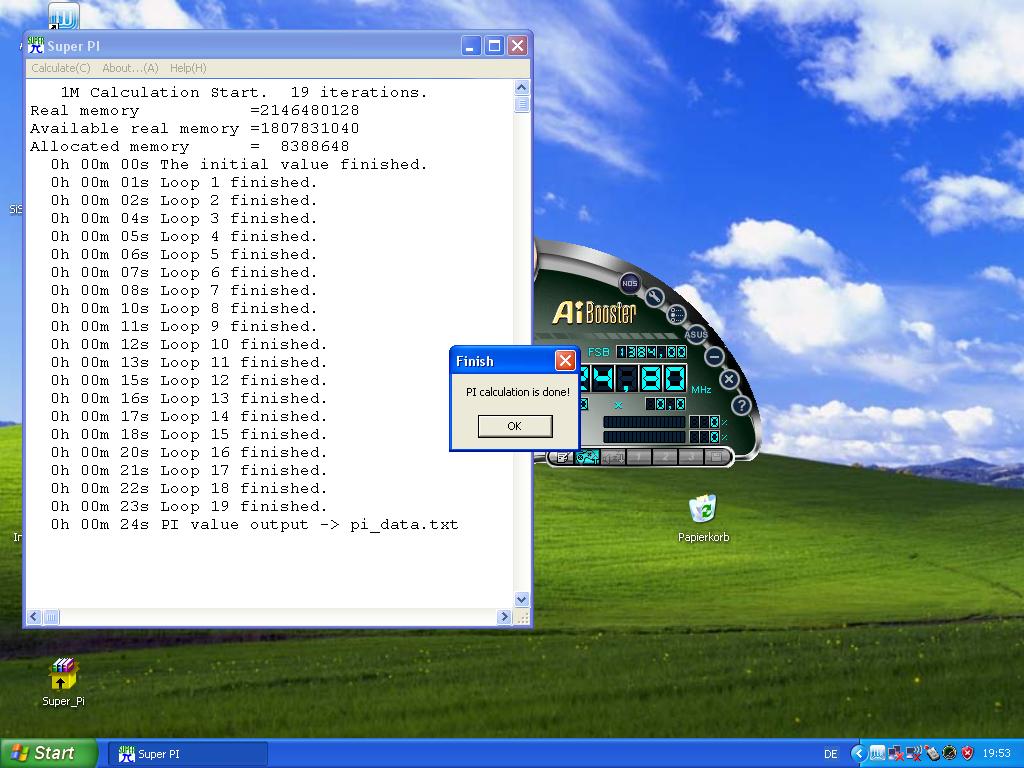Click AI Booster options list icon
The height and width of the screenshot is (768, 1024).
[677, 314]
